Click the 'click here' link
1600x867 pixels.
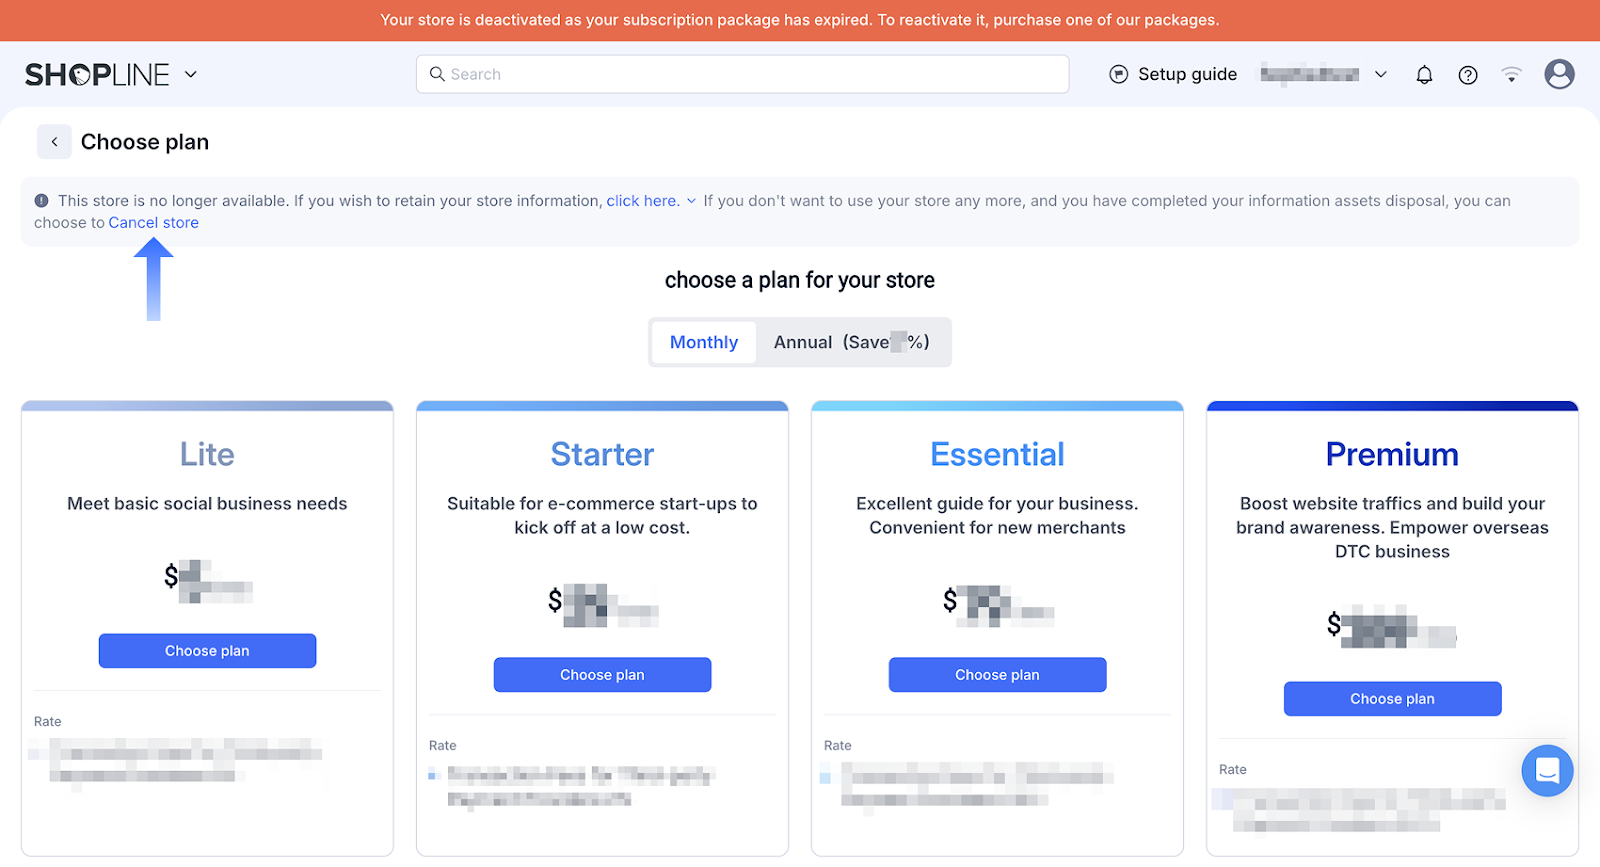(642, 201)
